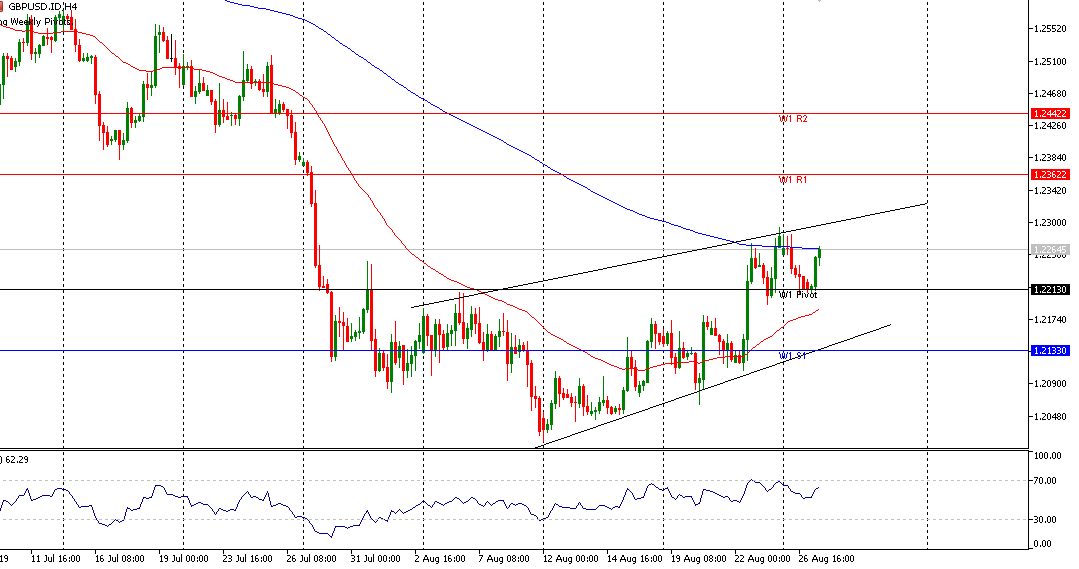Click the 7 Aug 08:00 time label
This screenshot has height=569, width=1079.
tap(504, 559)
